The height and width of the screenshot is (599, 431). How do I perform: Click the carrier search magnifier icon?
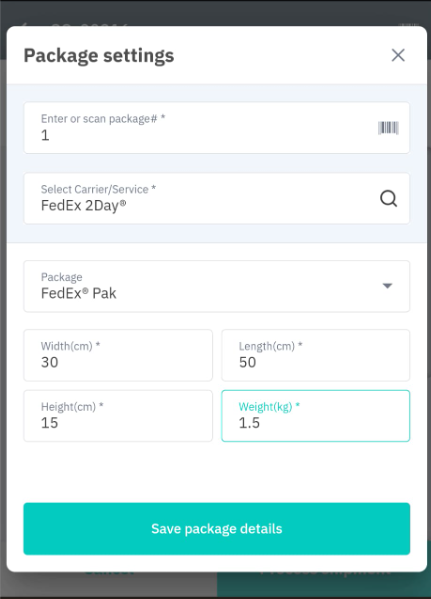point(388,199)
